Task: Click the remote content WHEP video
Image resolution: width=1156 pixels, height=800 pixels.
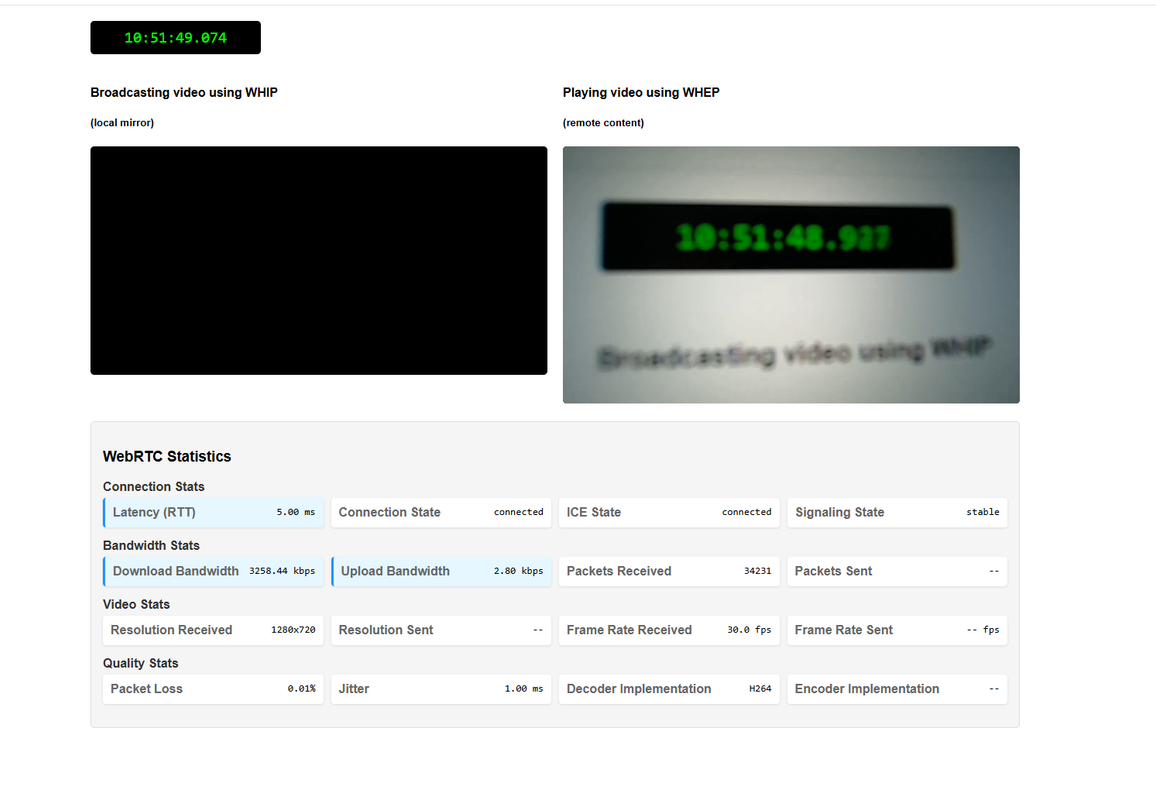Action: point(791,275)
